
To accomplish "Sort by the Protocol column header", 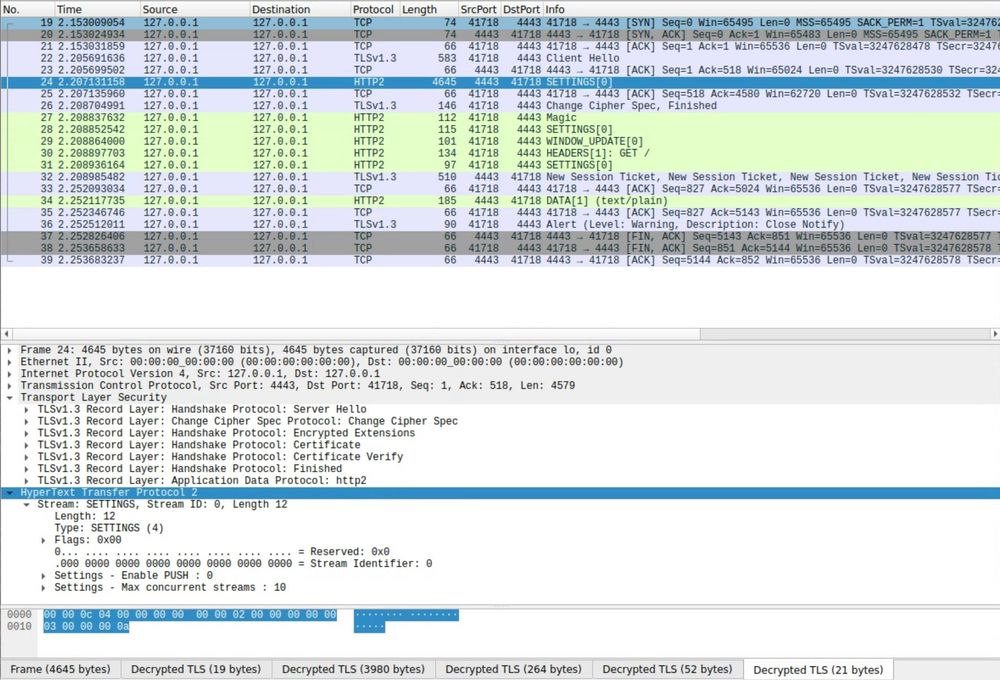I will 375,10.
